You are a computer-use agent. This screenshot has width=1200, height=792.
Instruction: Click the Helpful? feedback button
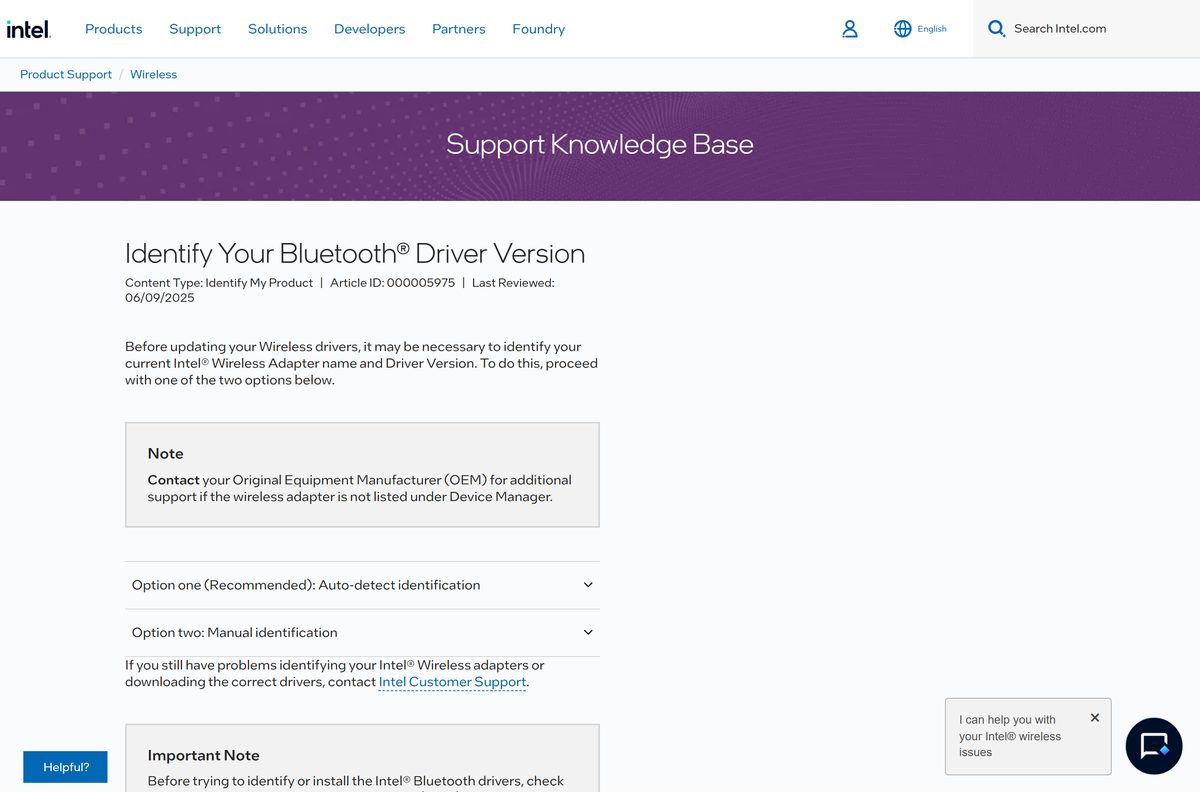65,767
